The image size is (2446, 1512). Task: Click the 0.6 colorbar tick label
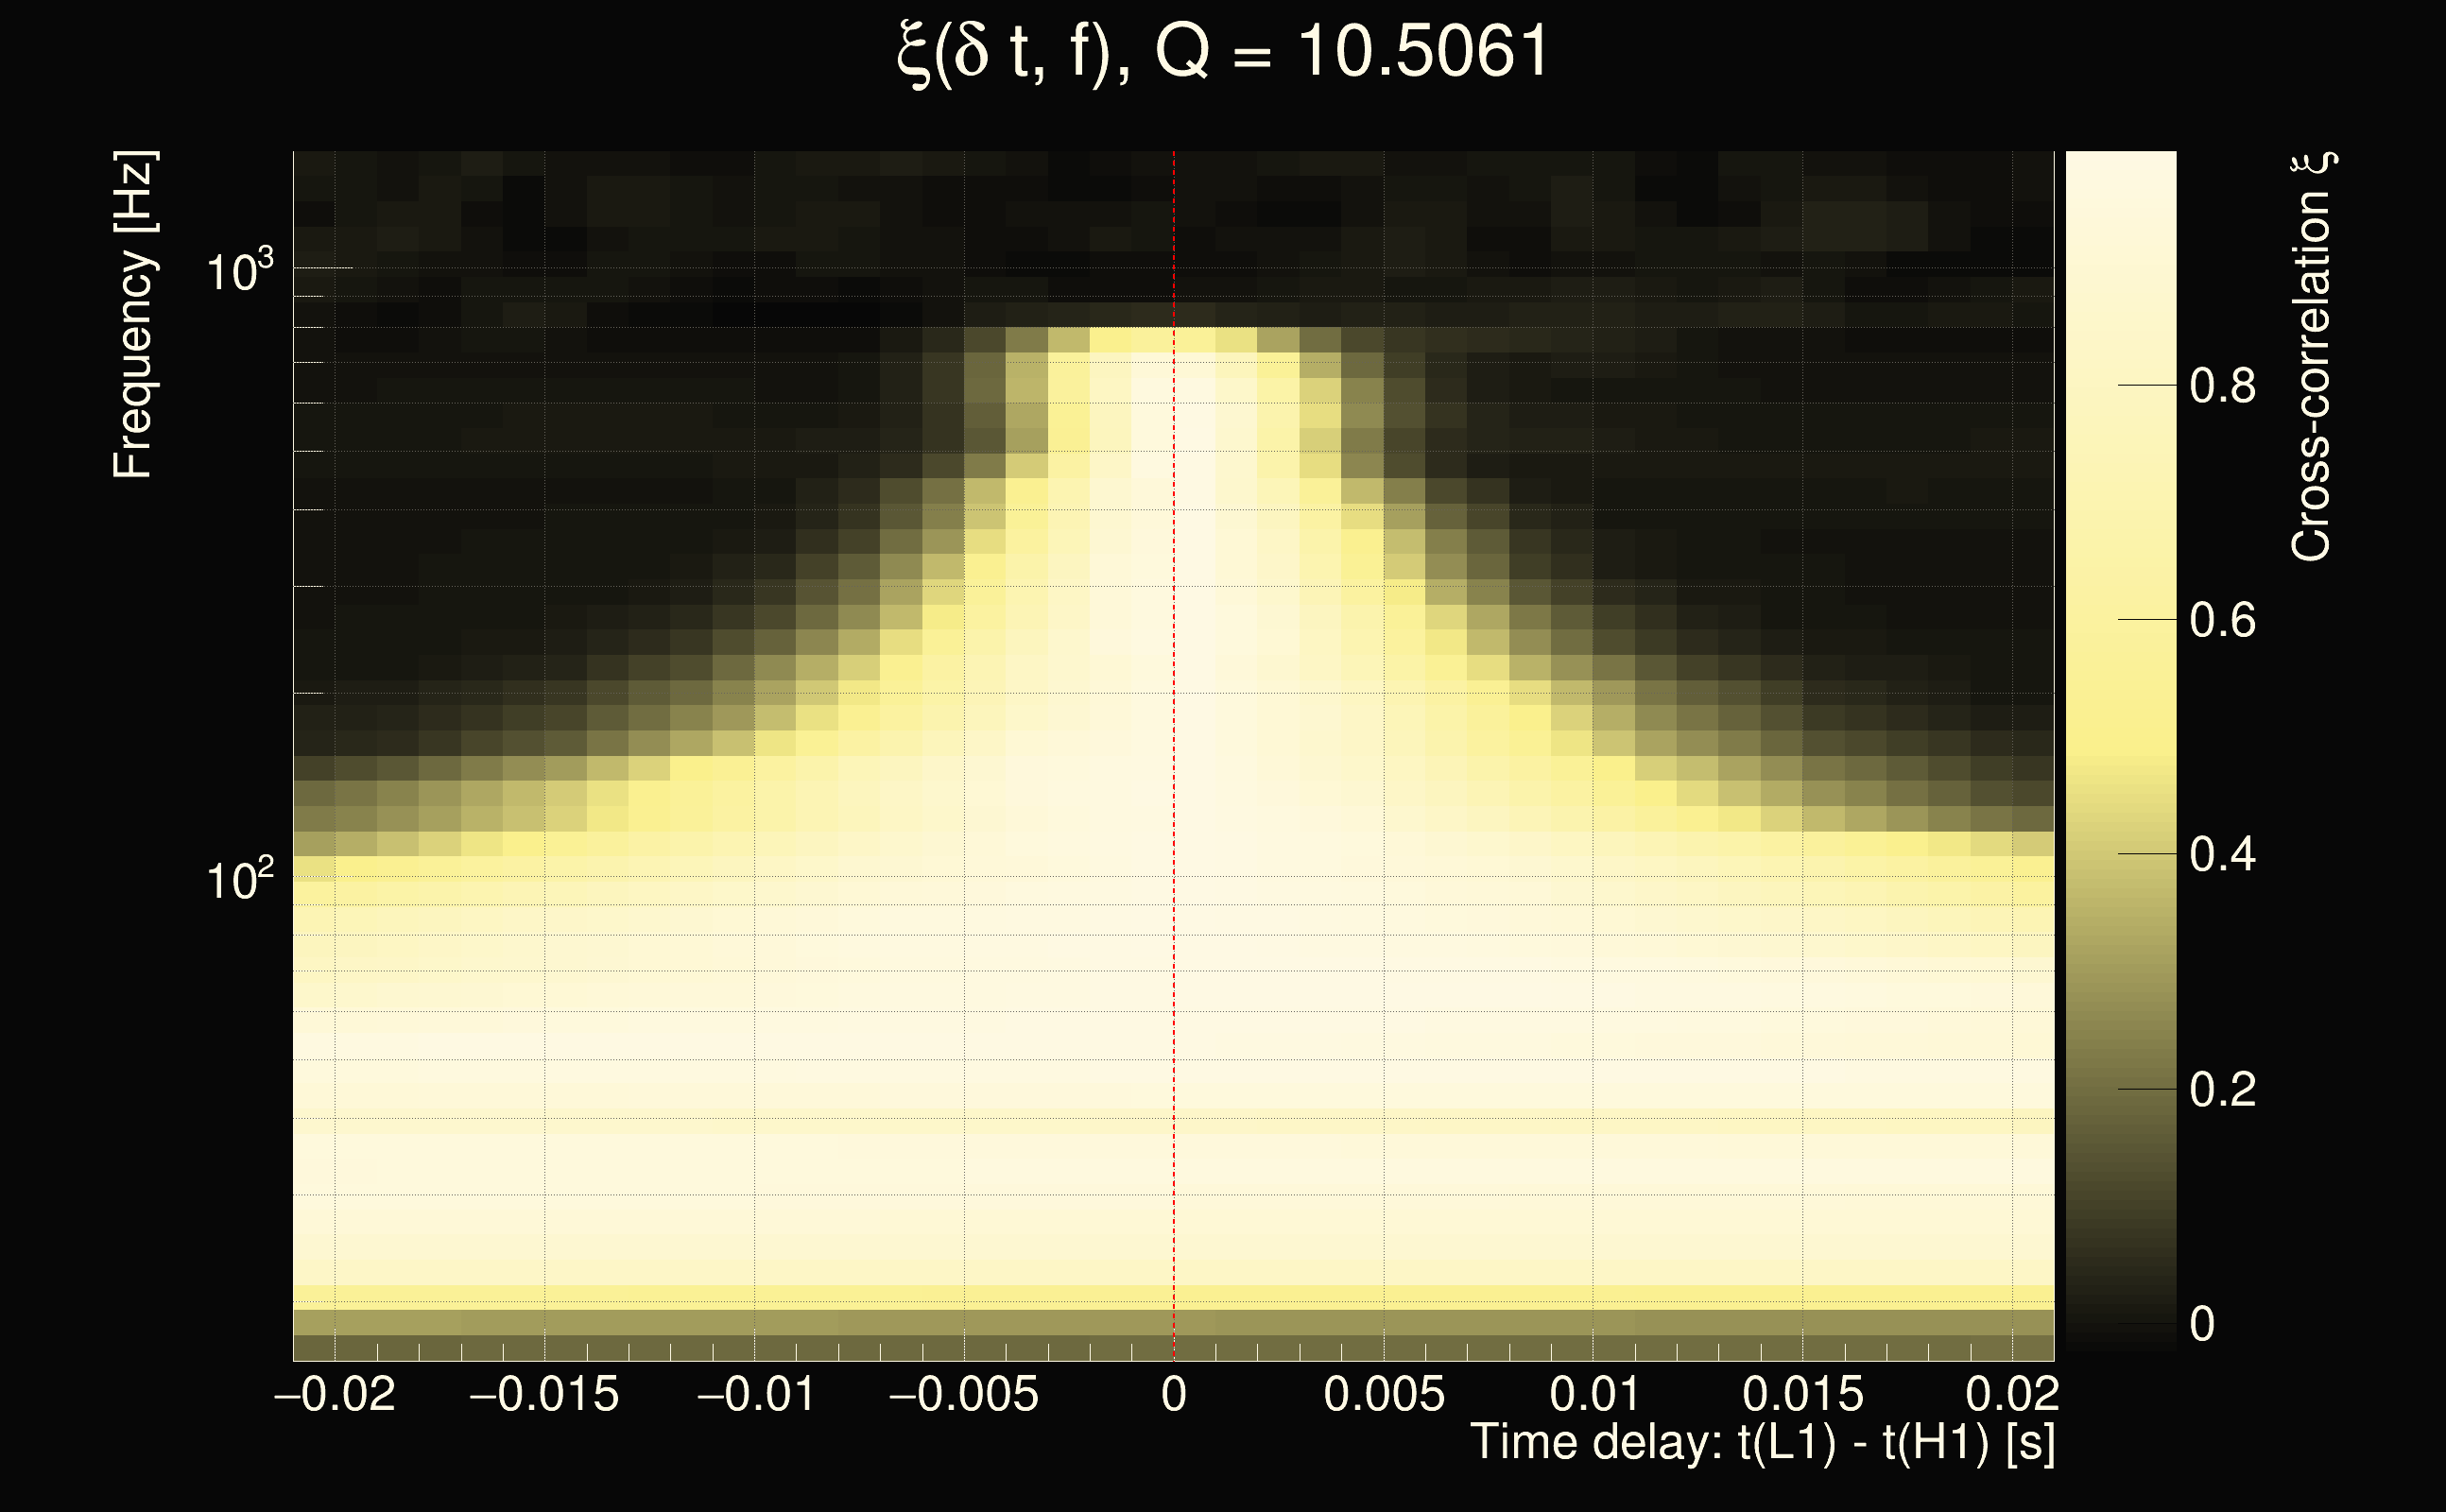(x=2222, y=621)
